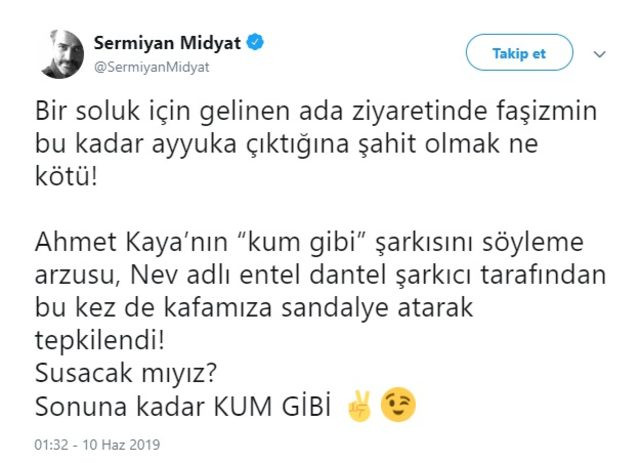Screen dimensions: 640x463
Task: Click the blue verified badge icon
Action: tap(257, 43)
